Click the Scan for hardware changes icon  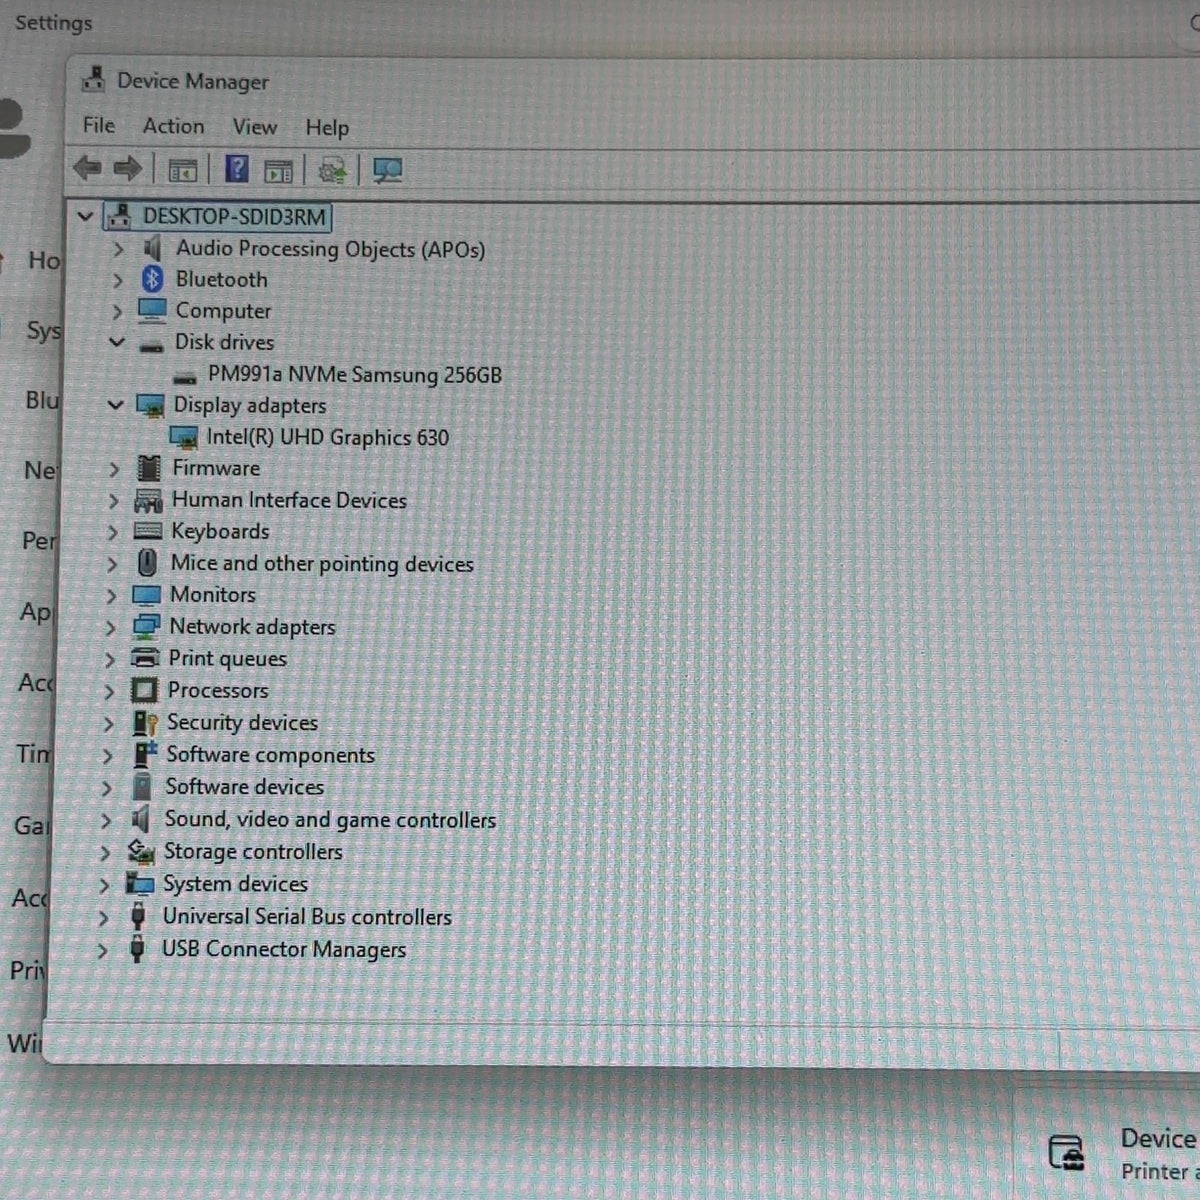click(x=387, y=171)
